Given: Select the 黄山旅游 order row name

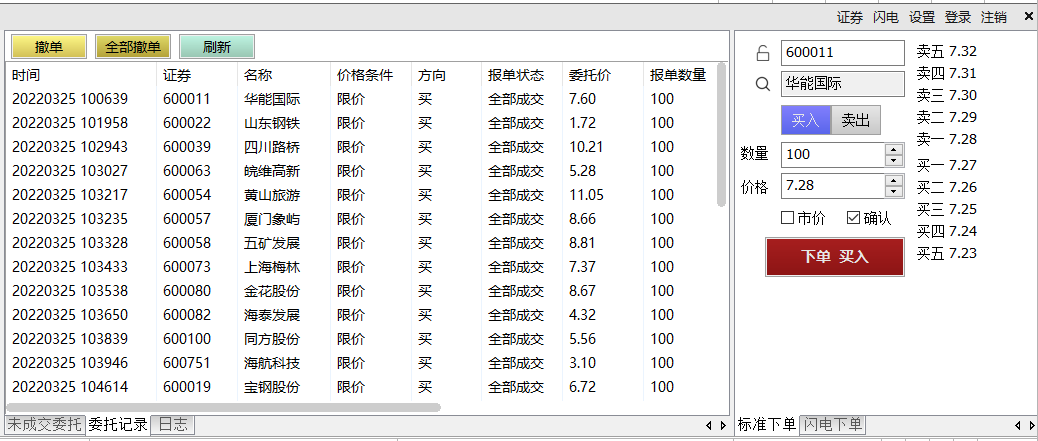Looking at the screenshot, I should point(272,195).
